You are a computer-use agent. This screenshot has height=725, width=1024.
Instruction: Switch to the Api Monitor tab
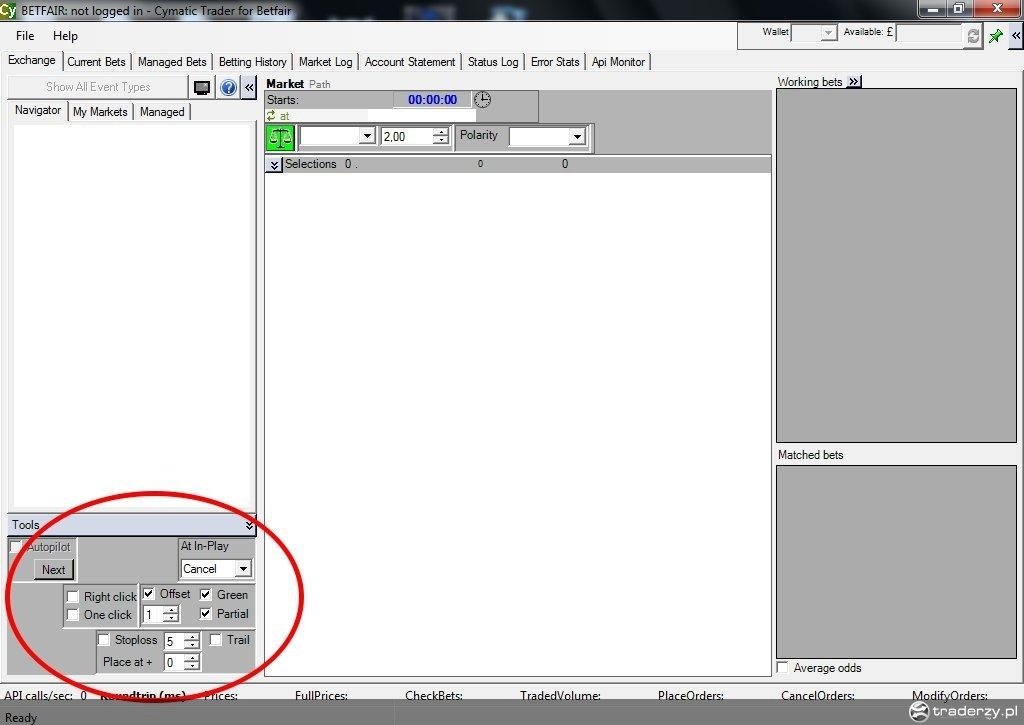click(x=618, y=62)
